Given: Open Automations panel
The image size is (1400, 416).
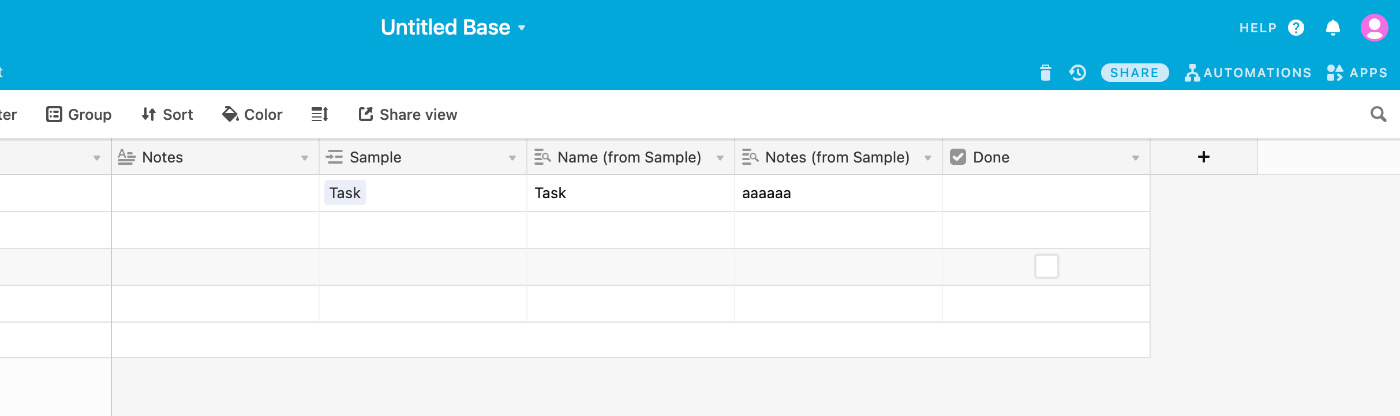Looking at the screenshot, I should click(x=1248, y=72).
